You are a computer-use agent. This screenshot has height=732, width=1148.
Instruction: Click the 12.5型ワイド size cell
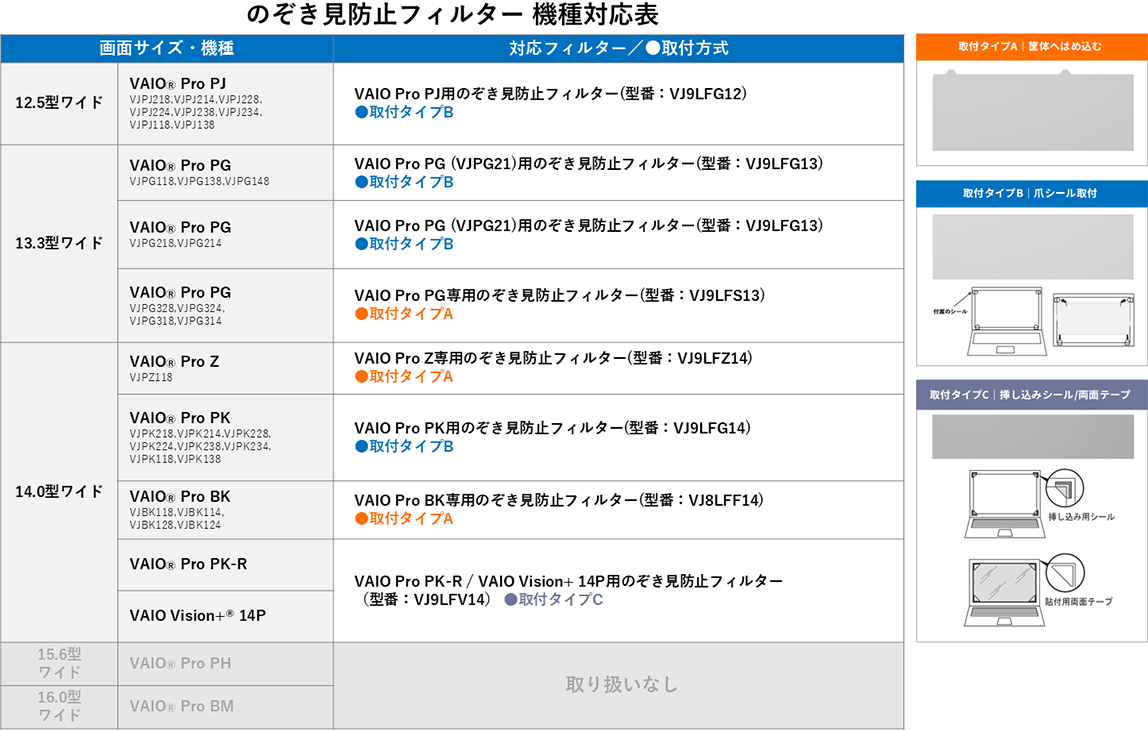pyautogui.click(x=59, y=103)
